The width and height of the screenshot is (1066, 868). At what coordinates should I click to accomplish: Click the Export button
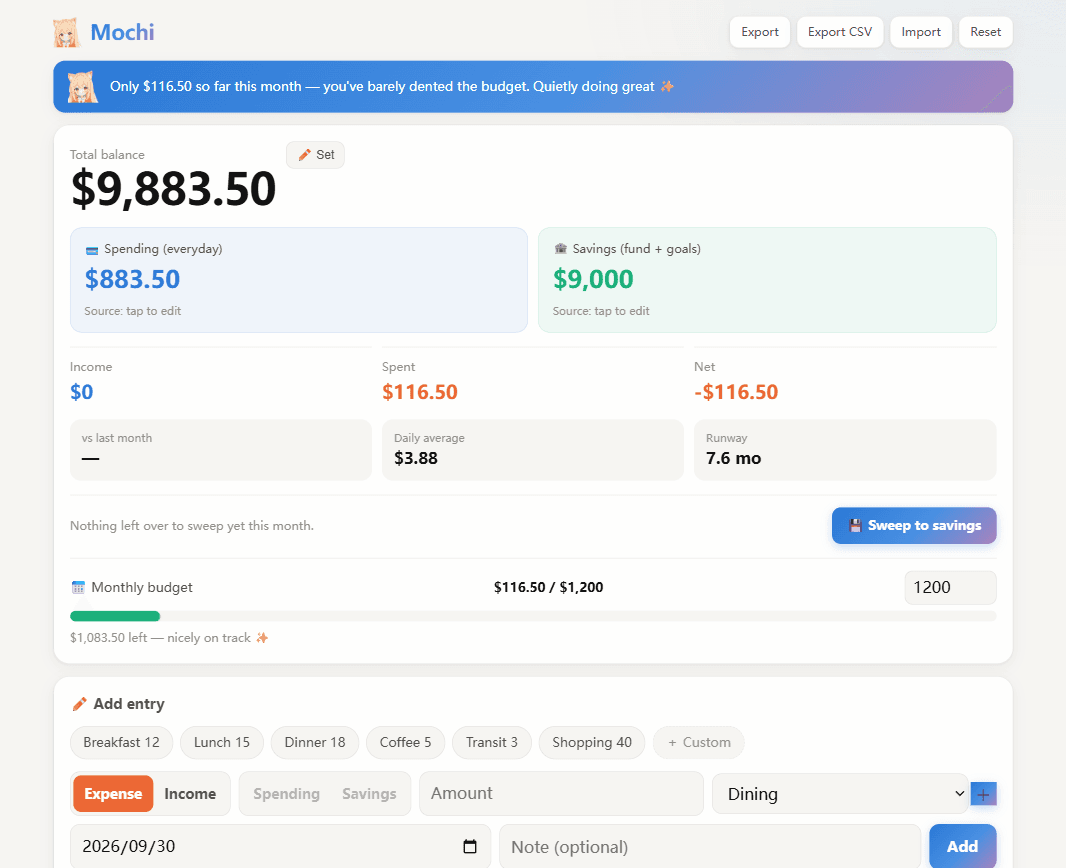[x=759, y=32]
